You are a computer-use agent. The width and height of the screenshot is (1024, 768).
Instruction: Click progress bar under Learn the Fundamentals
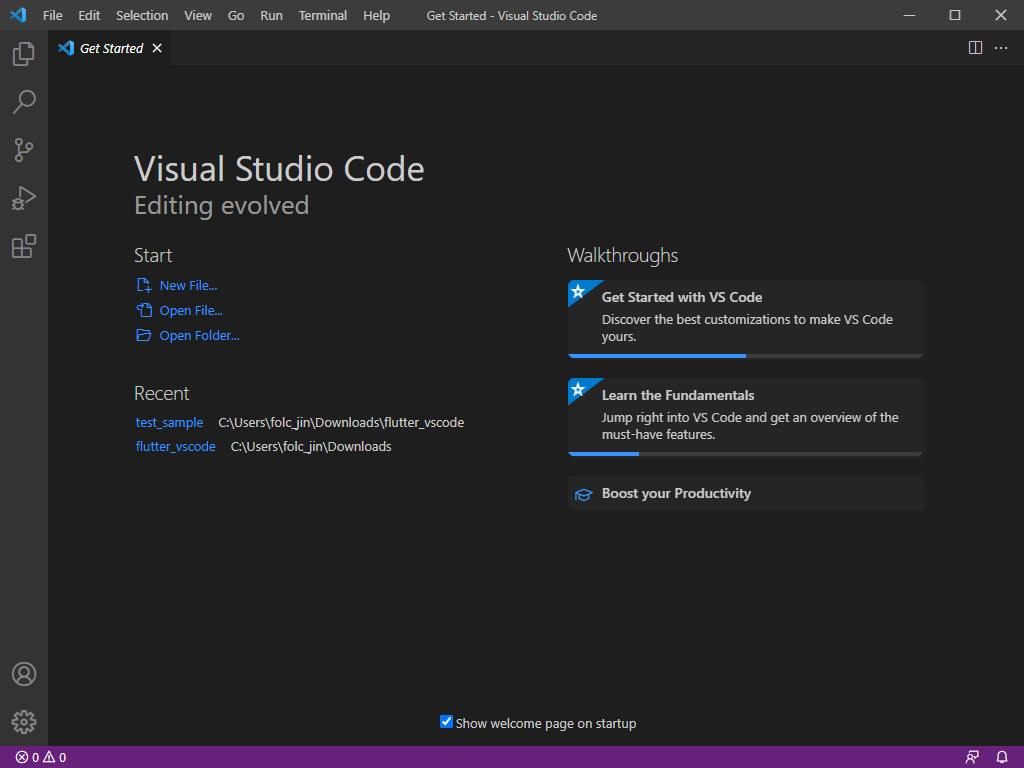[x=745, y=454]
